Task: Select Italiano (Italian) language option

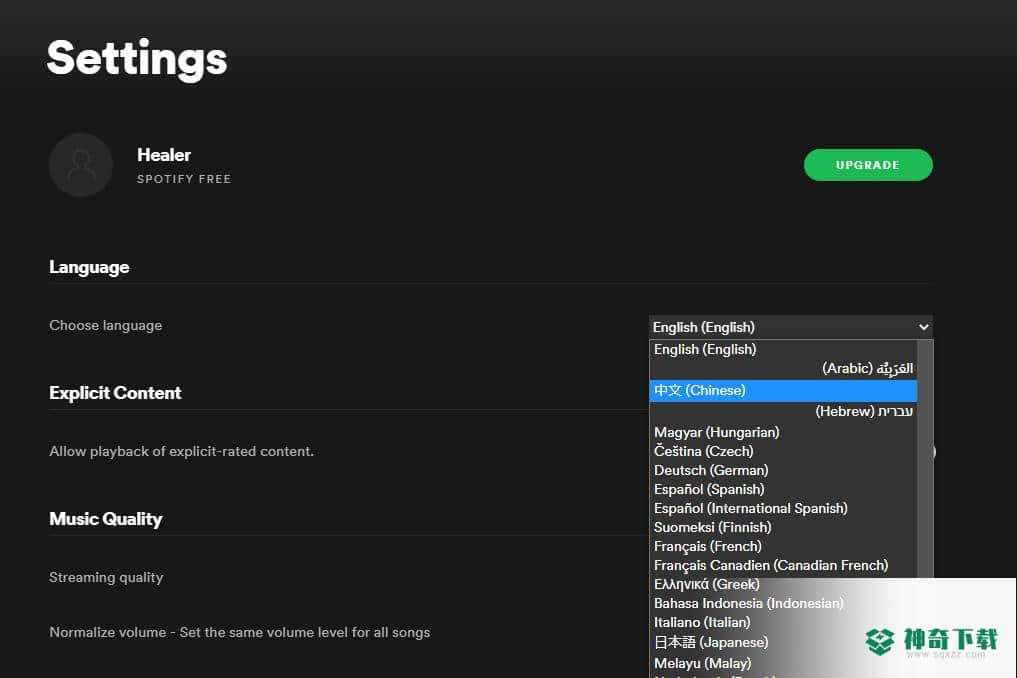Action: point(783,622)
